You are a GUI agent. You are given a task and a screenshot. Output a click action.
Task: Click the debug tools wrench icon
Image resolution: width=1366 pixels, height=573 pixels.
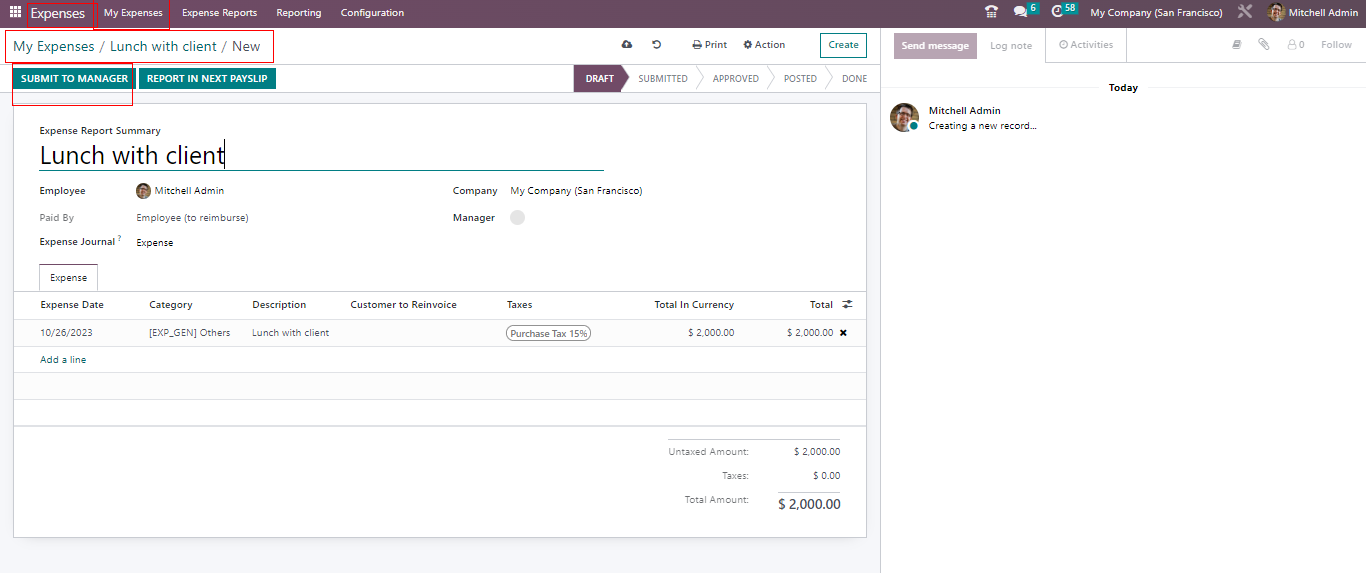[1244, 13]
